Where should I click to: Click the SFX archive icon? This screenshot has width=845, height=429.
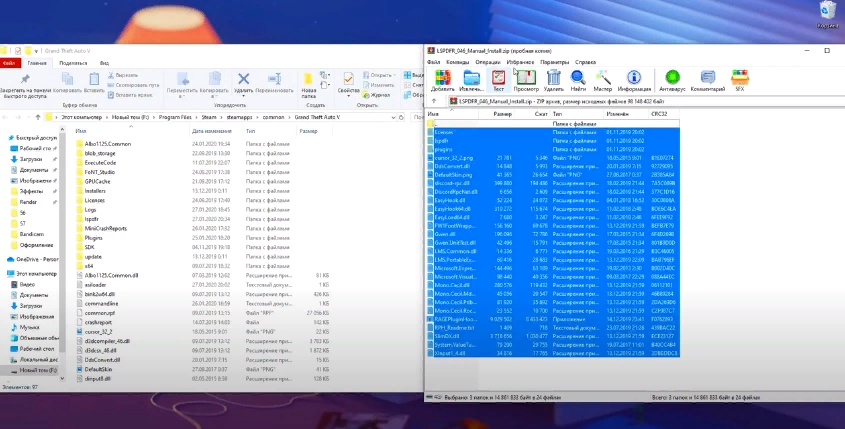click(740, 80)
